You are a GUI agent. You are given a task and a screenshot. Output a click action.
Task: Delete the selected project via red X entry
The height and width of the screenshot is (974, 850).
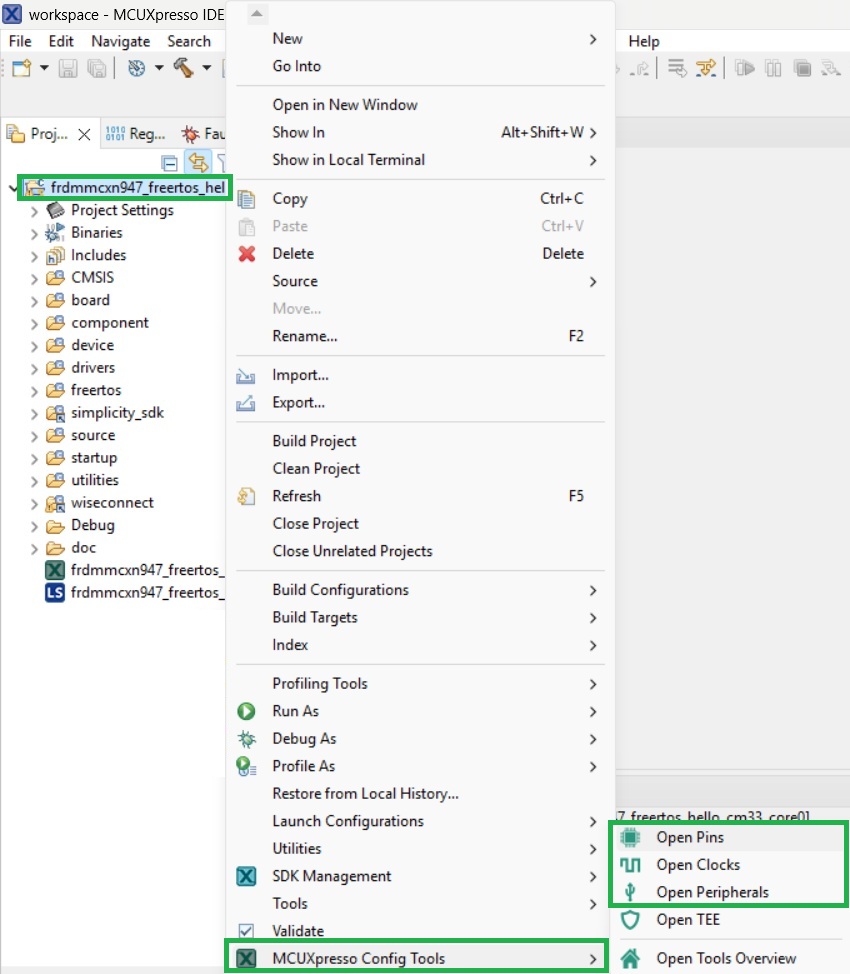[294, 253]
